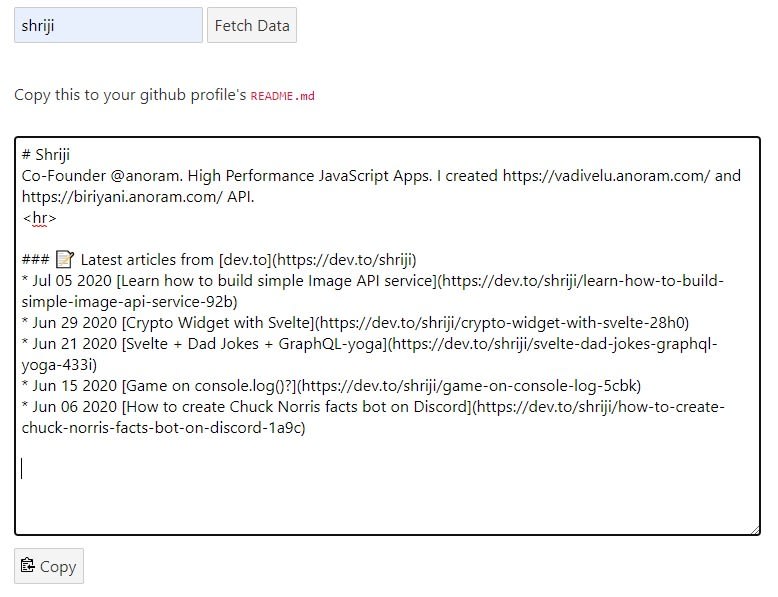This screenshot has width=778, height=597.
Task: Click 'https://biriyani.anoram.com/' text in textarea
Action: 122,197
